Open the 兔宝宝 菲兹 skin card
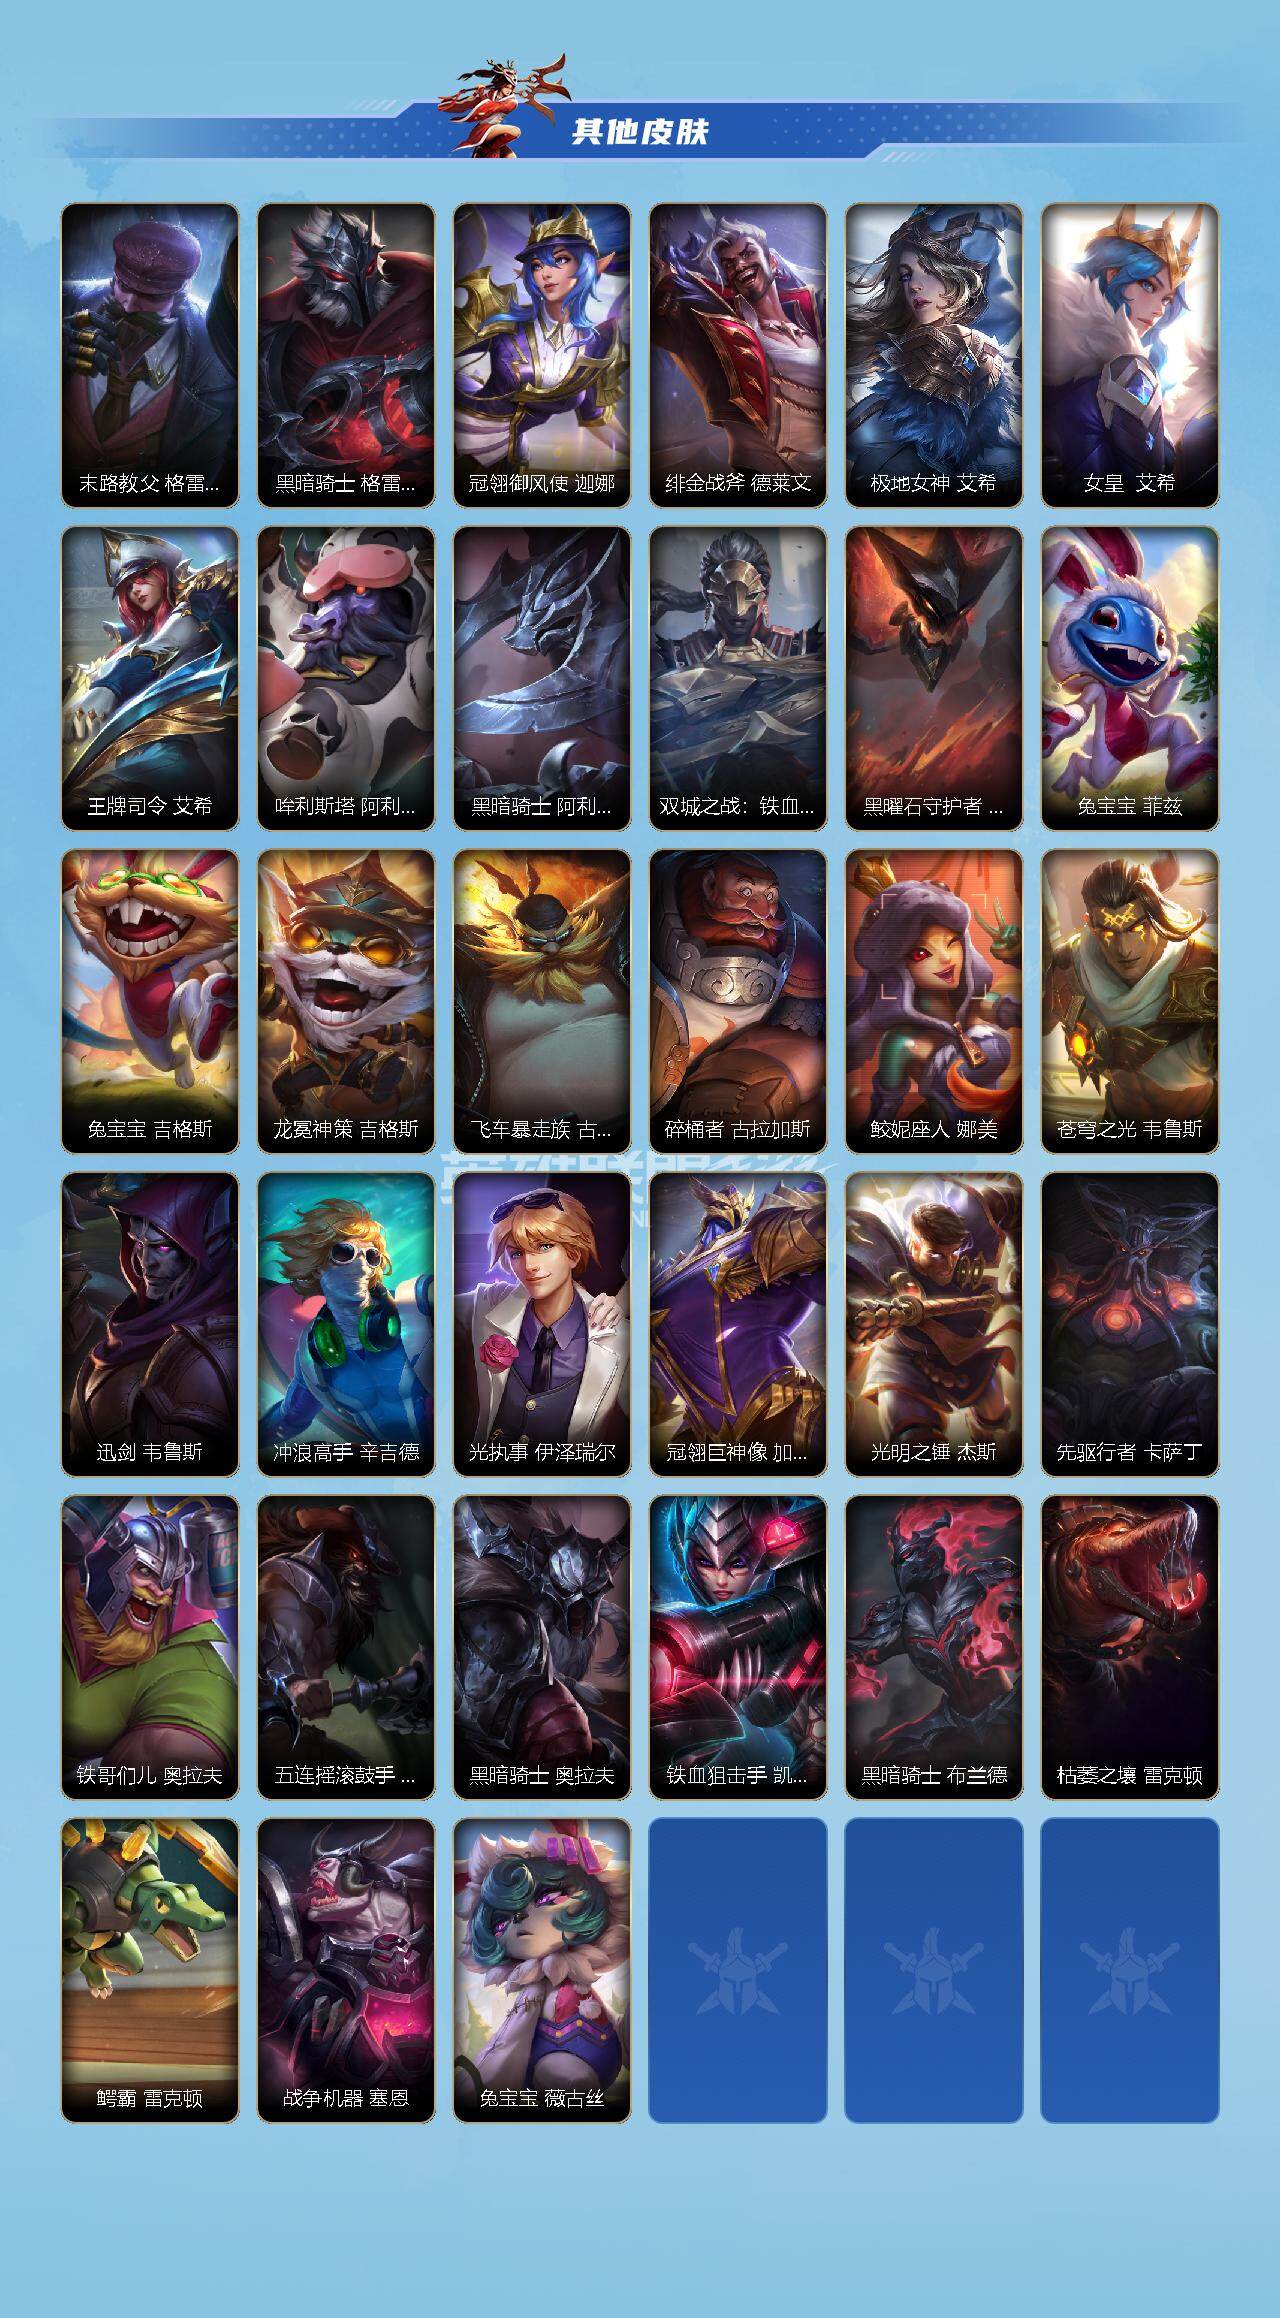The image size is (1280, 2318). click(1130, 678)
